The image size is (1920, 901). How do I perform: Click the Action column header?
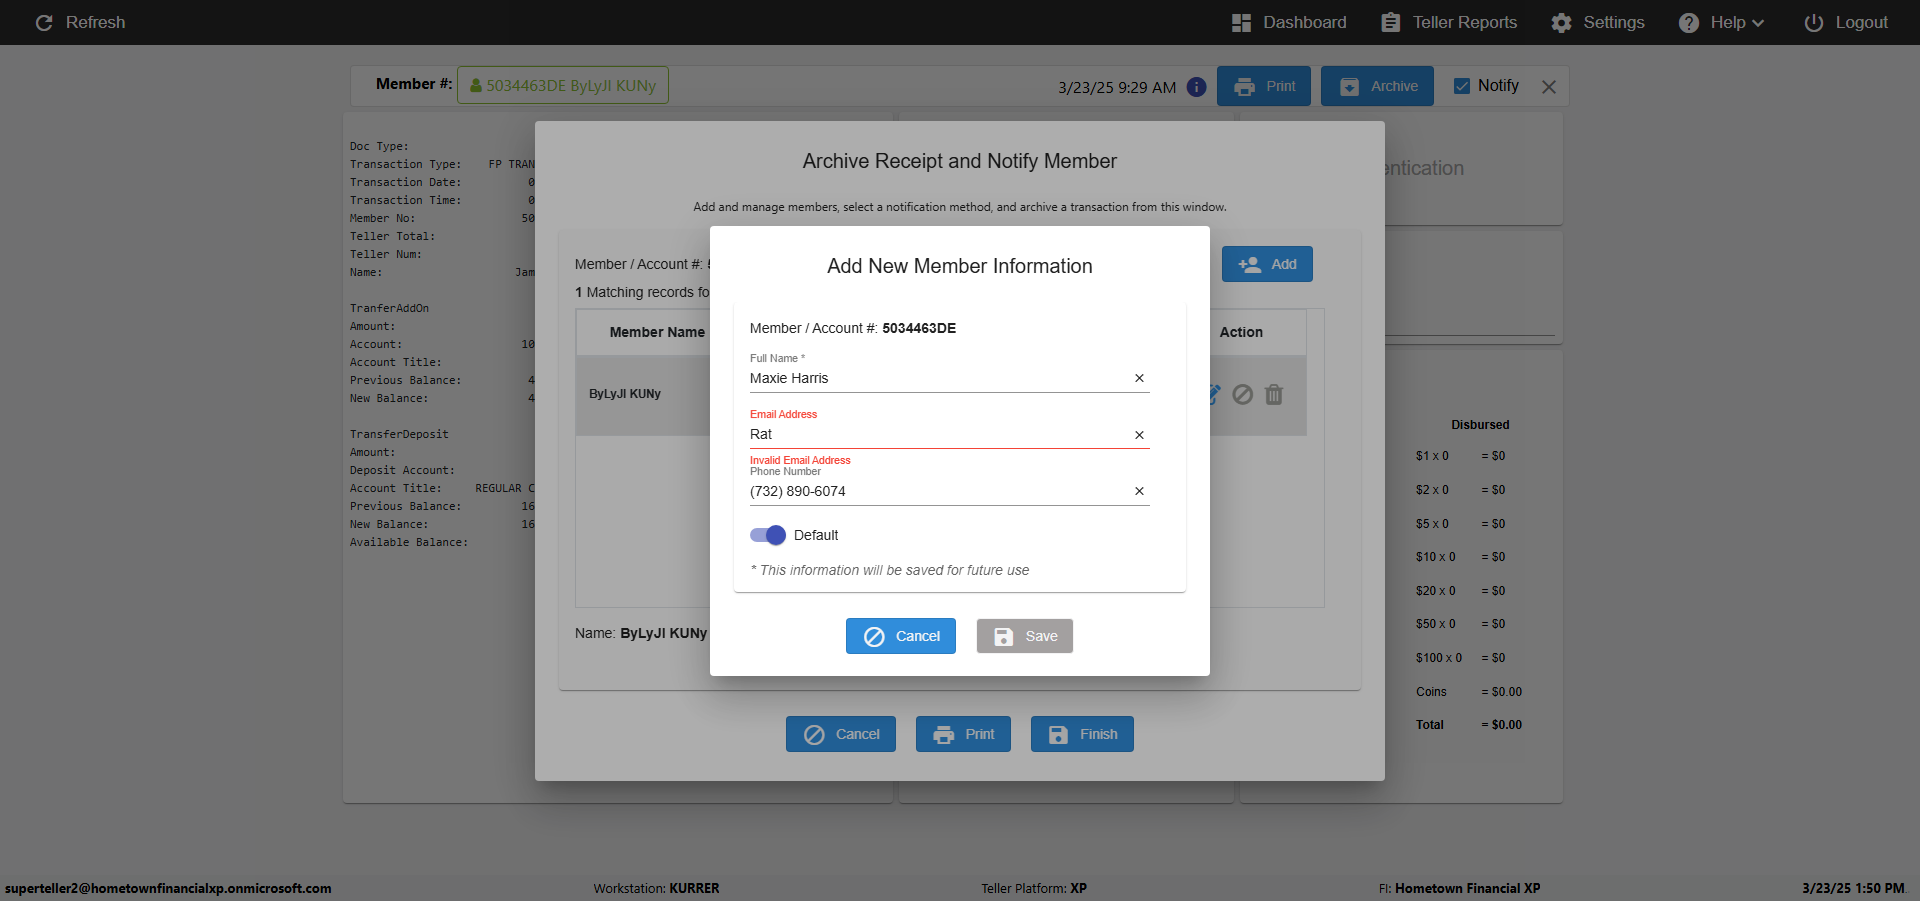[1241, 332]
